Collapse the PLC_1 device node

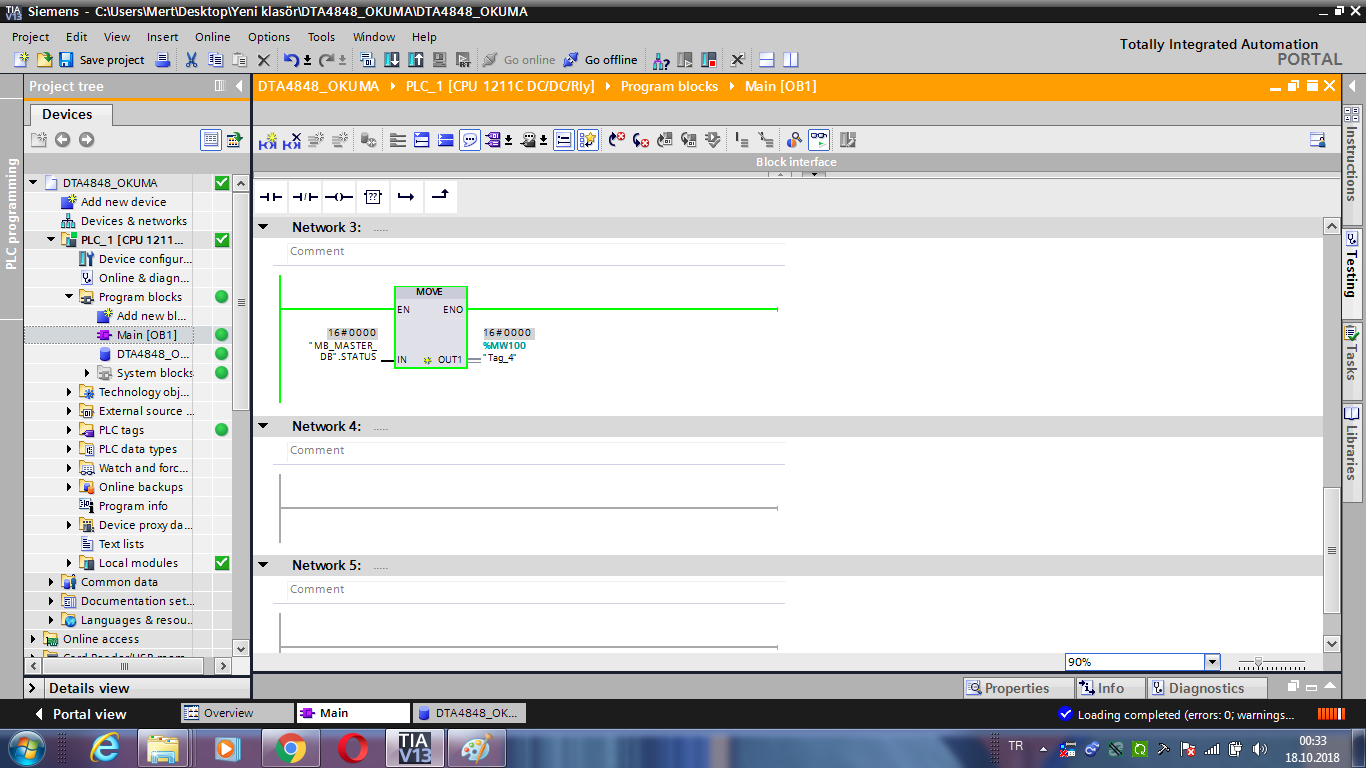click(x=51, y=240)
